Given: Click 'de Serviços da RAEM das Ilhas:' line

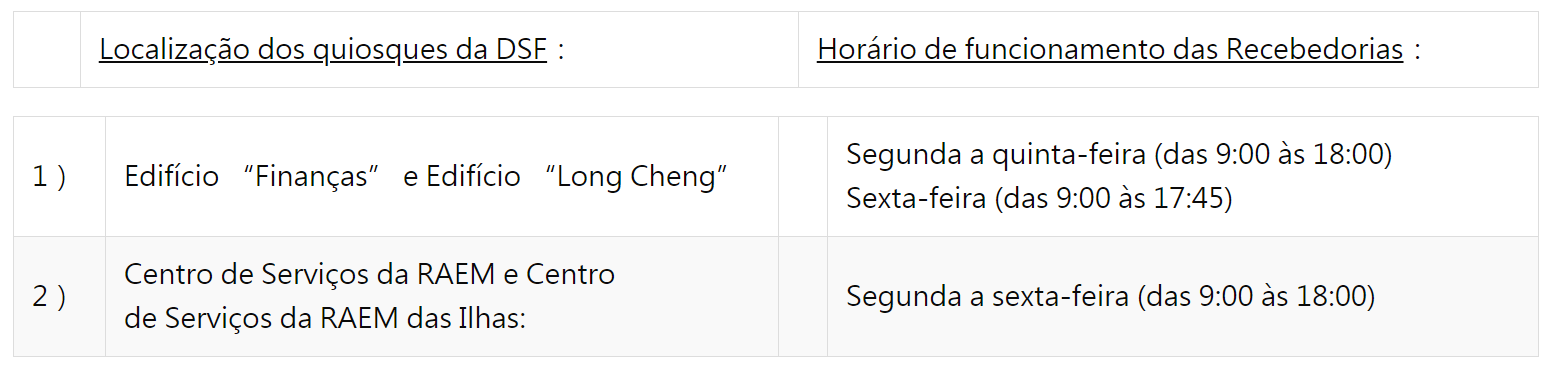Looking at the screenshot, I should [325, 319].
